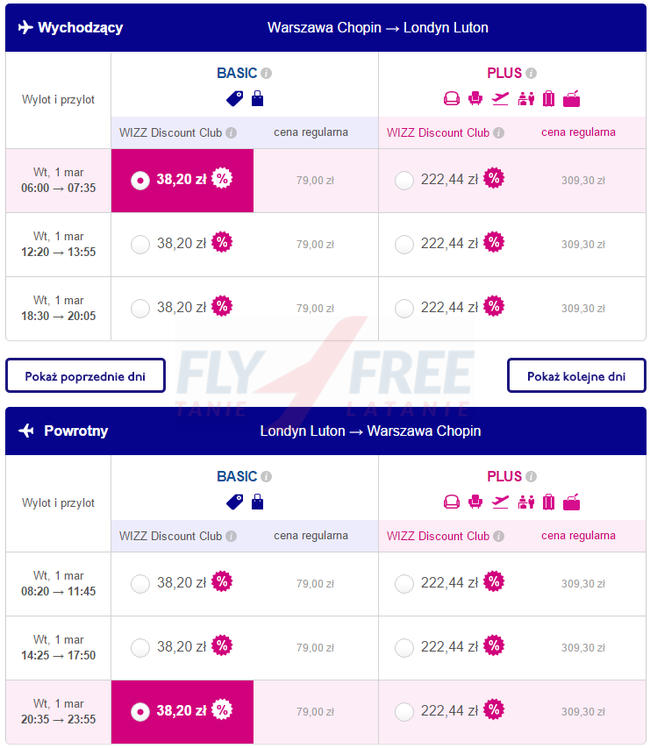Select 12:20 outbound BASIC fare radio button
This screenshot has width=650, height=748.
tap(140, 244)
